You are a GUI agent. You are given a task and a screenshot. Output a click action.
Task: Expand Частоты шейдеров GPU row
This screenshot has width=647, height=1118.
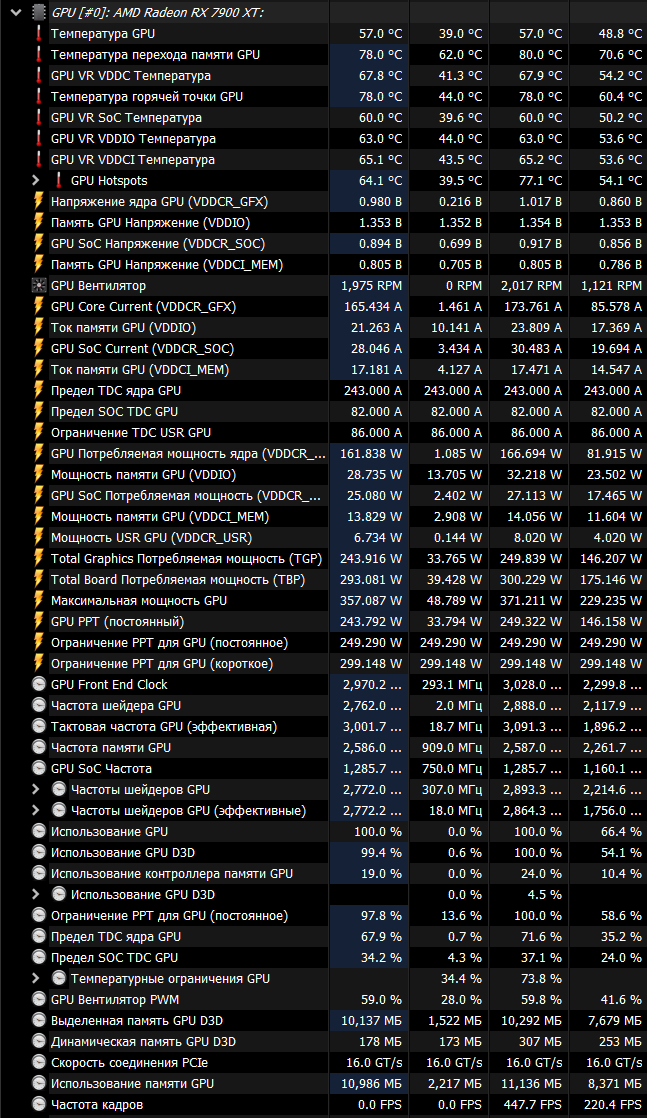click(36, 789)
